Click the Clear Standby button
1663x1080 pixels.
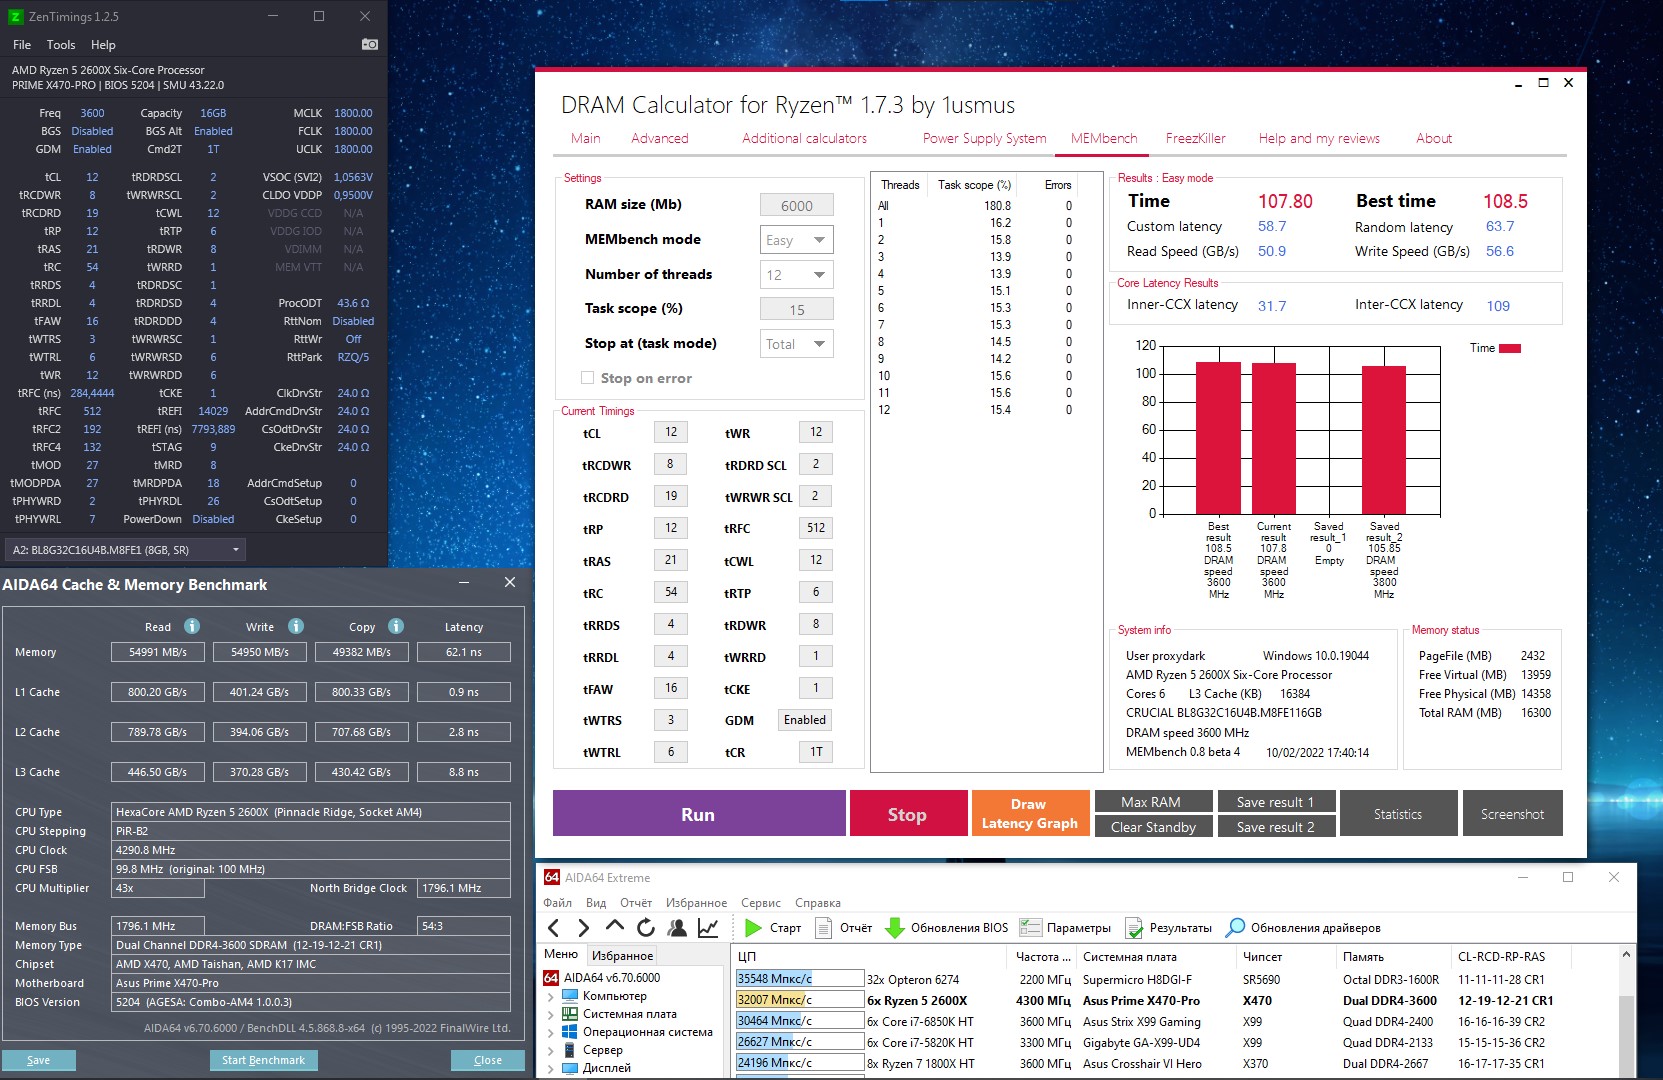pyautogui.click(x=1154, y=827)
